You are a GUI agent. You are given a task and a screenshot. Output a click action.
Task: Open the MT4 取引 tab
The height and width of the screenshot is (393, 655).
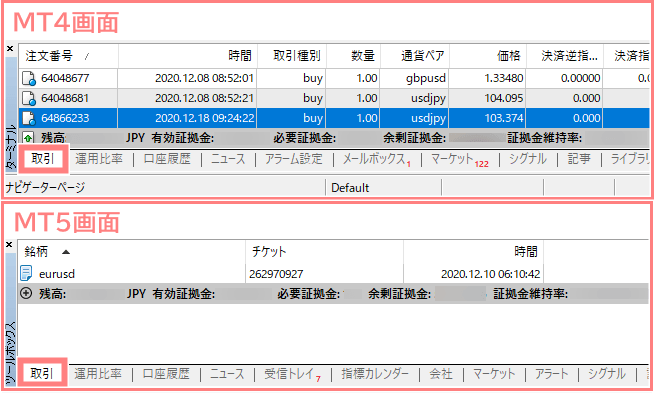pyautogui.click(x=43, y=159)
